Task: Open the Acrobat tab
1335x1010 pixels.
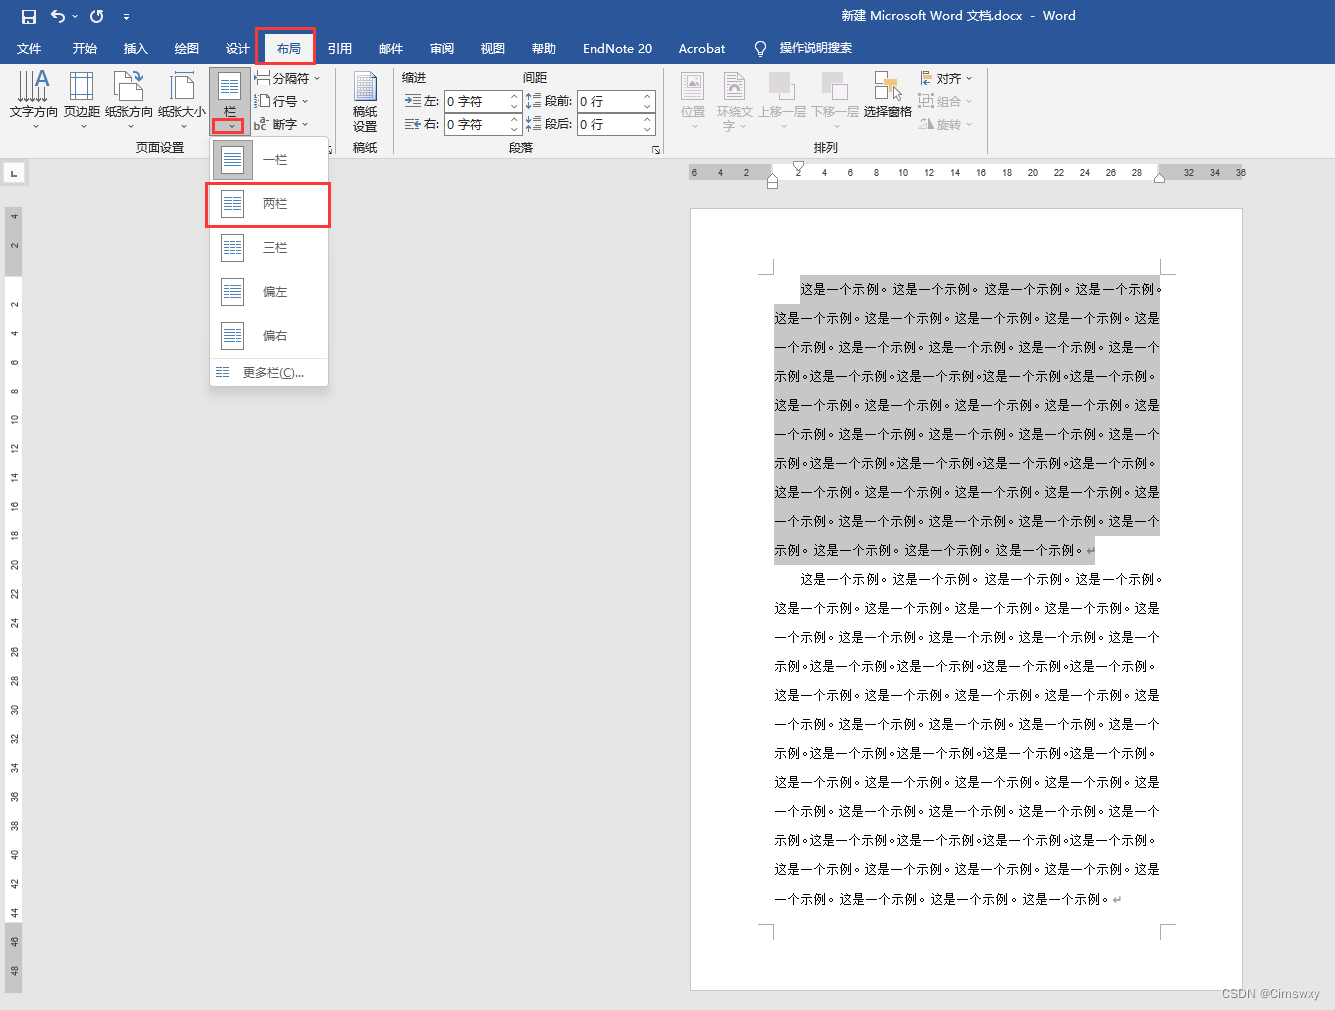Action: 702,48
